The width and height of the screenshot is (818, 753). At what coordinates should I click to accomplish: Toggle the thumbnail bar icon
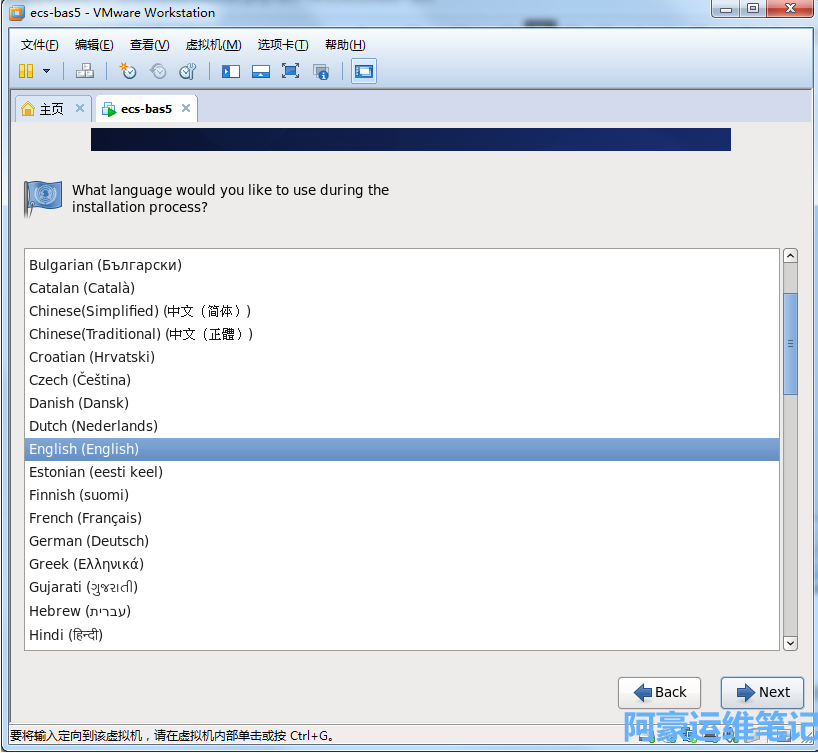tap(261, 71)
